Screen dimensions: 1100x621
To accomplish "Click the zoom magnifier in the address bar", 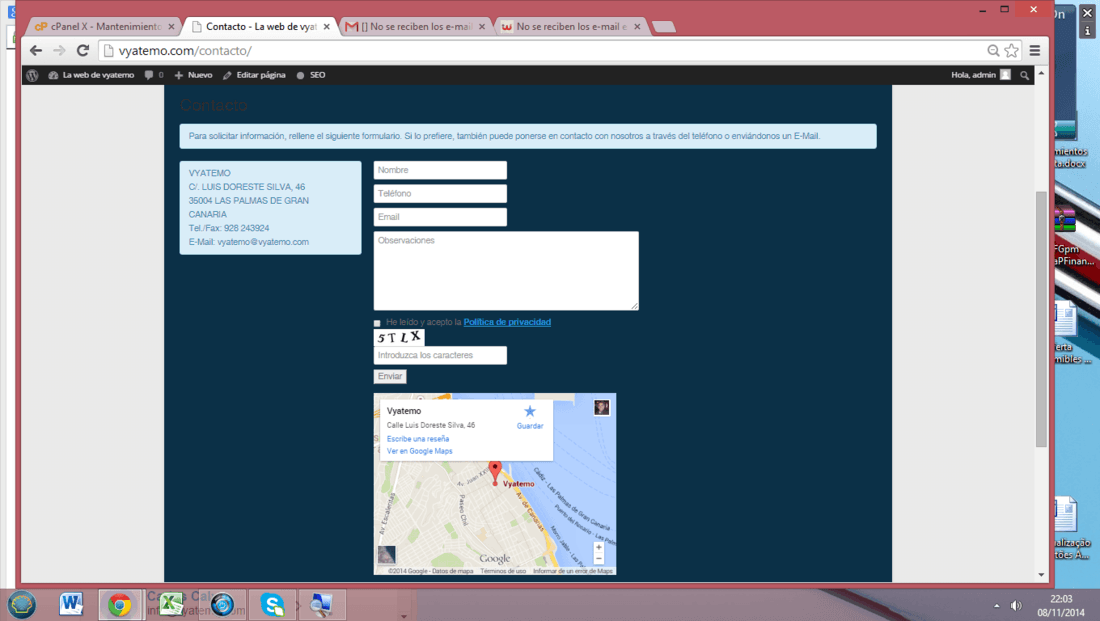I will coord(993,51).
